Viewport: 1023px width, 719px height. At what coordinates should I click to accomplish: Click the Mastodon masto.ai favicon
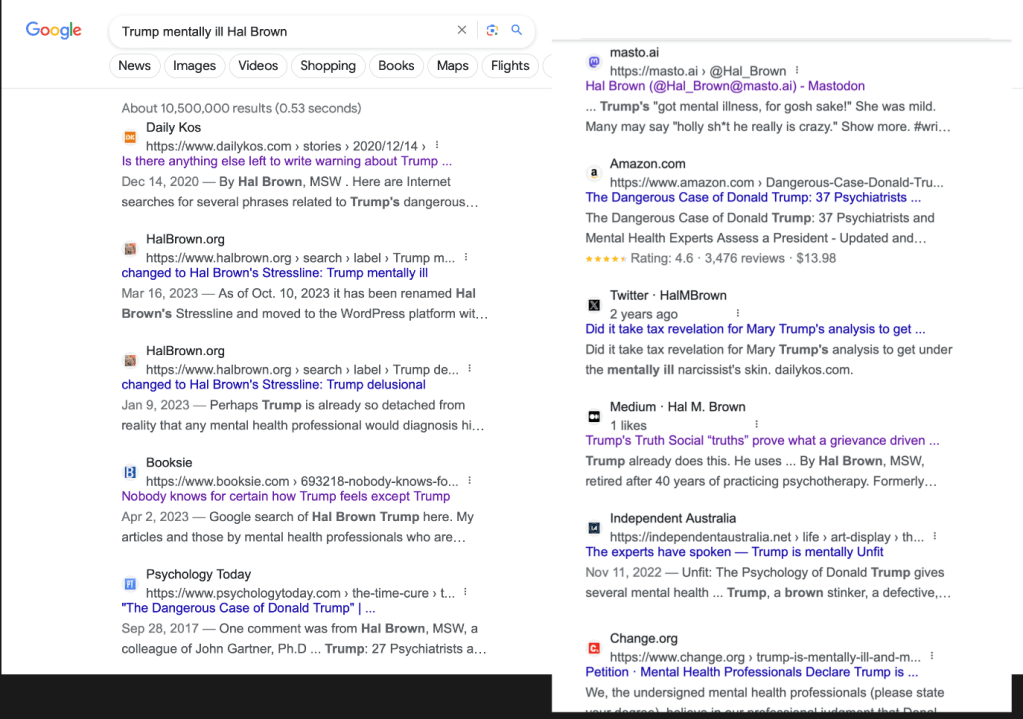click(594, 61)
